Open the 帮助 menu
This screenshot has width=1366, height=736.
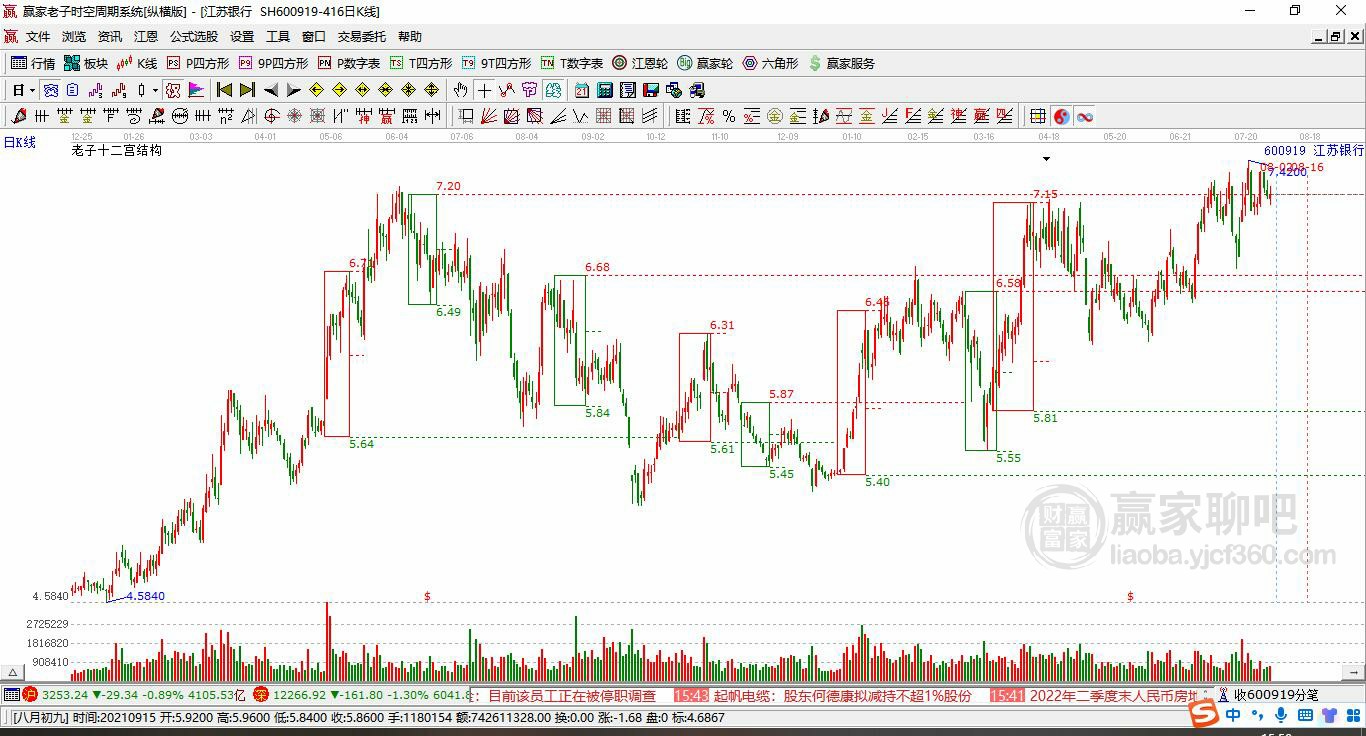click(409, 37)
